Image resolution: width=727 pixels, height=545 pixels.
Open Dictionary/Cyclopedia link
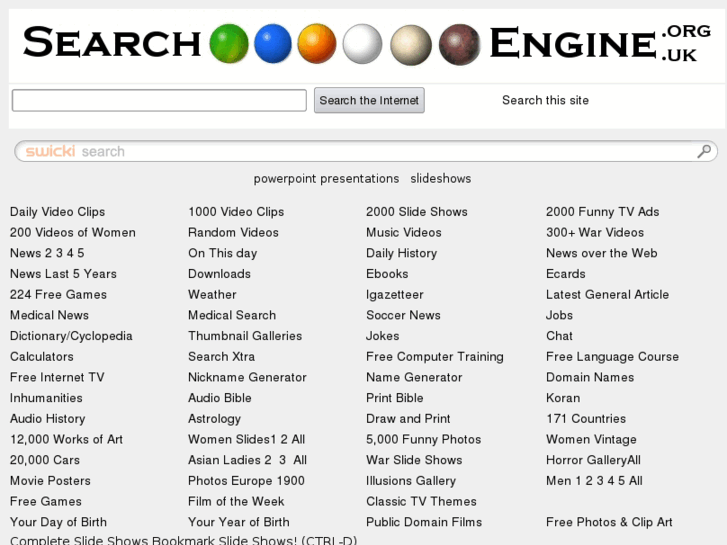[71, 336]
